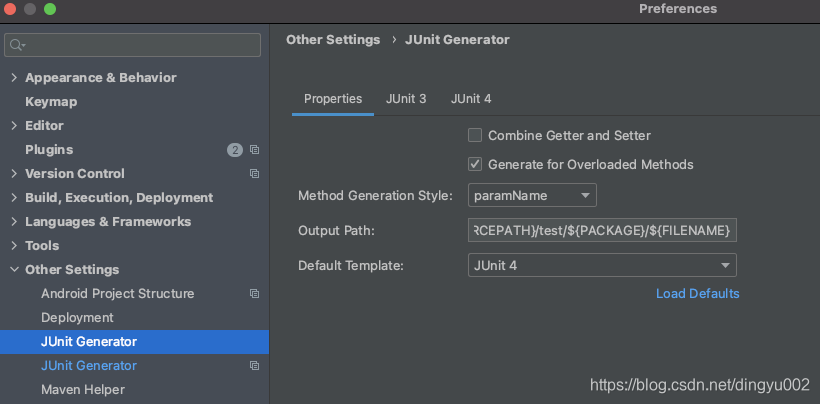Click the project-level icon beside Plugins

255,150
